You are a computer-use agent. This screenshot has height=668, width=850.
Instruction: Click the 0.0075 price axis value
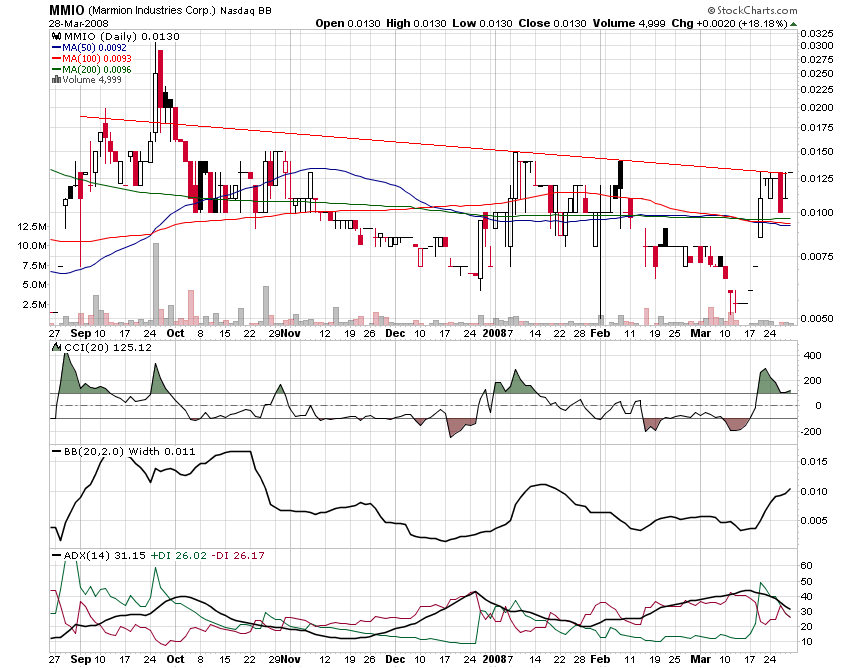coord(817,256)
